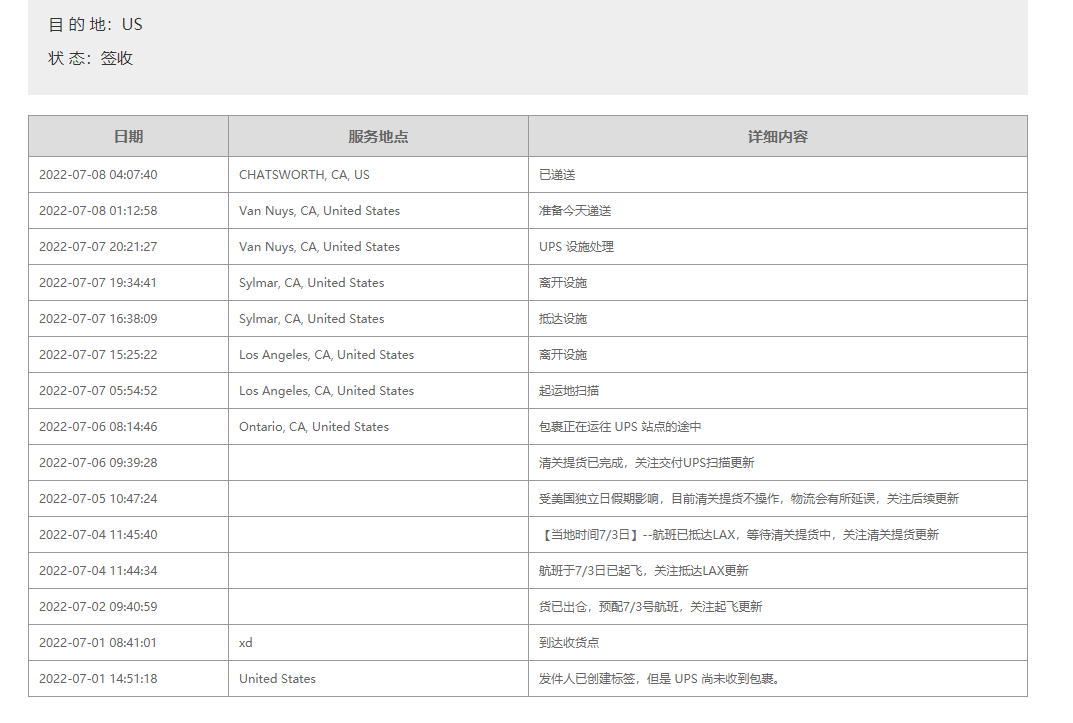This screenshot has width=1073, height=723.
Task: Click the 发件人已创建标签 detail entry
Action: click(659, 679)
